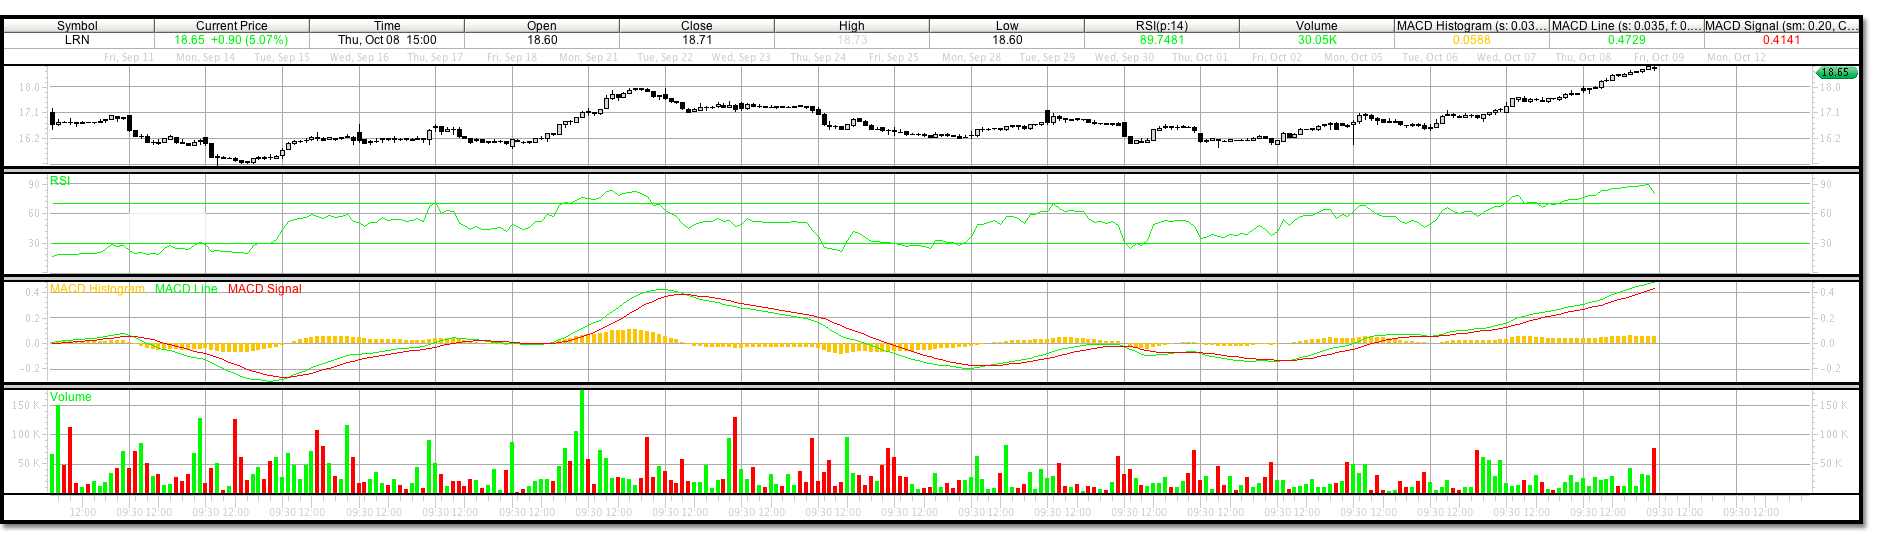The image size is (1878, 539).
Task: Click the green RSI label in chart
Action: pos(61,181)
